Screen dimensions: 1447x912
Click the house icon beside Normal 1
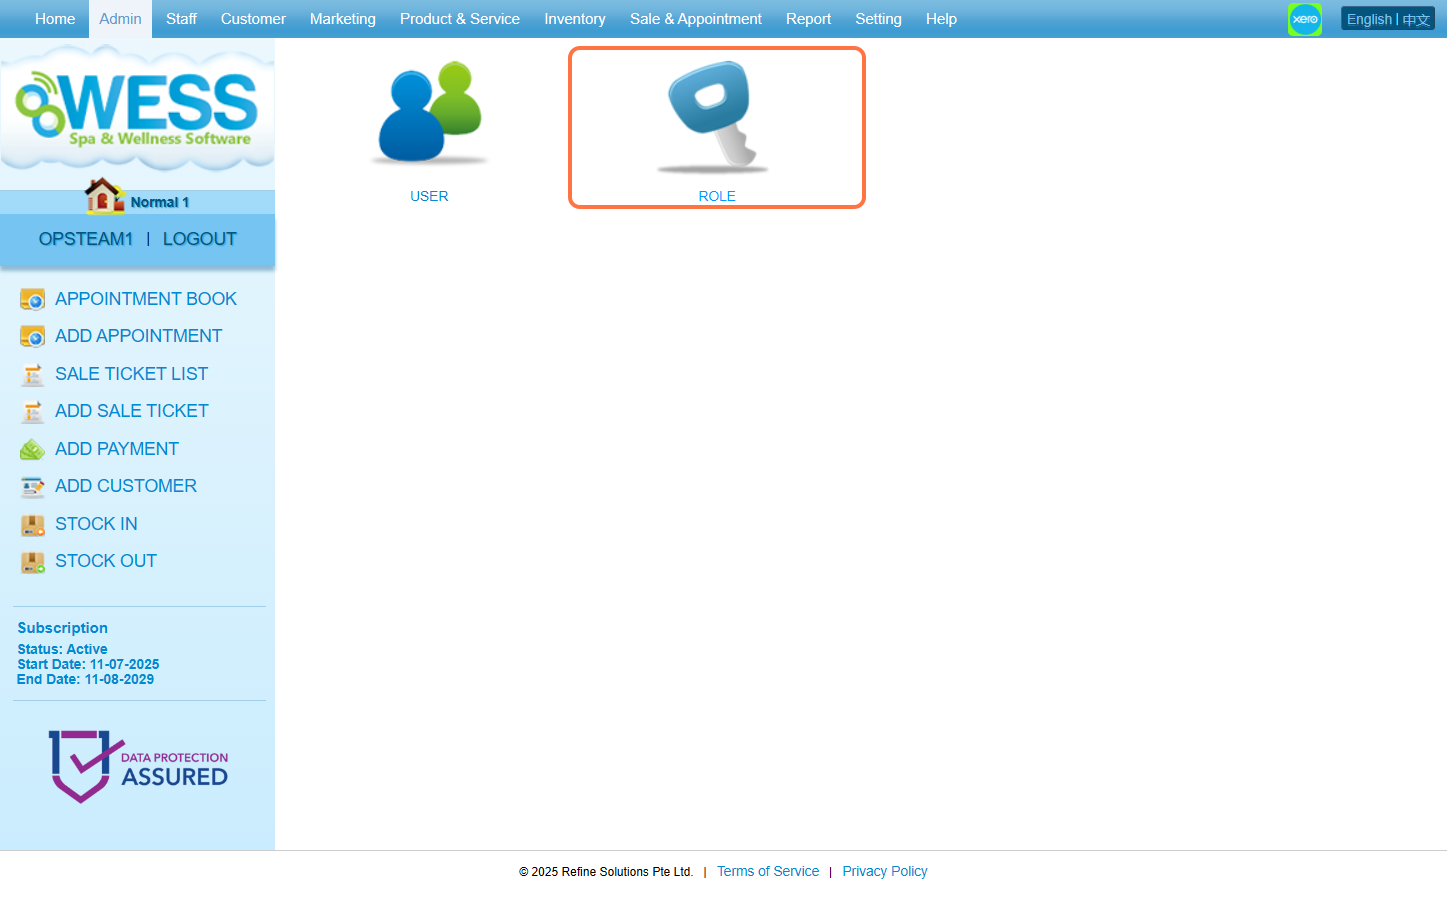(x=104, y=196)
